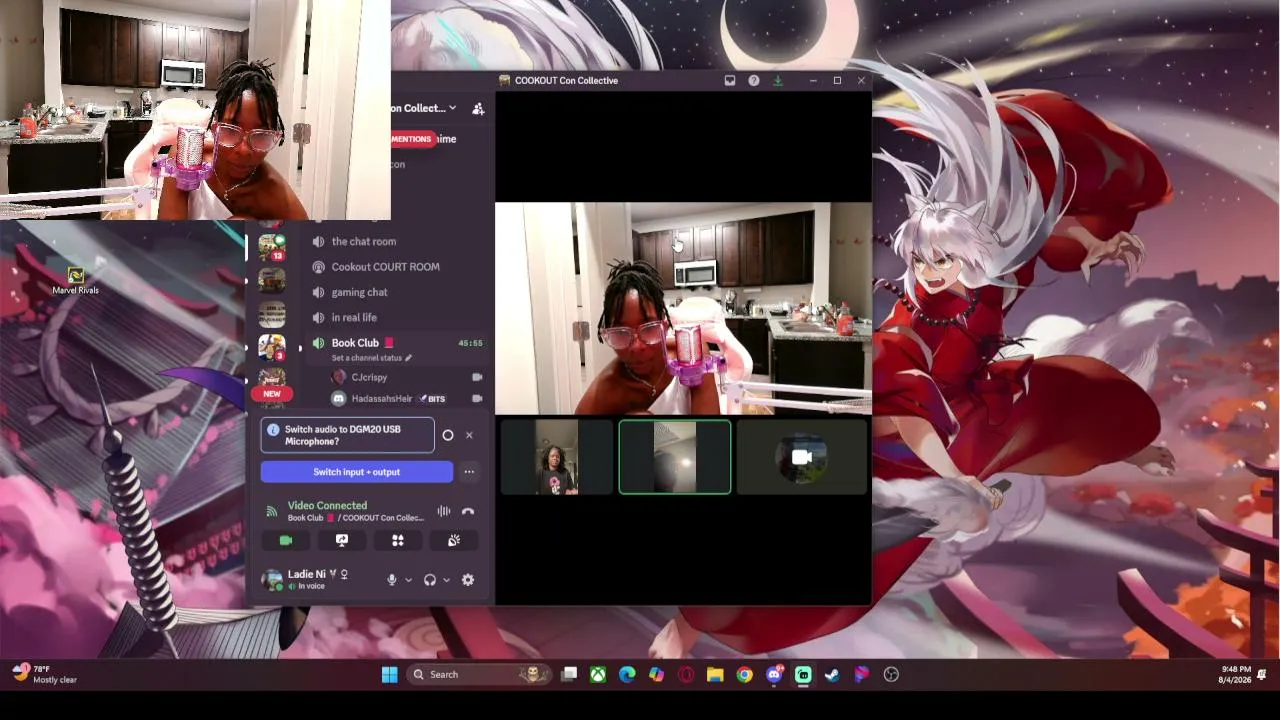Click the info icon on audio switch prompt

coord(273,430)
